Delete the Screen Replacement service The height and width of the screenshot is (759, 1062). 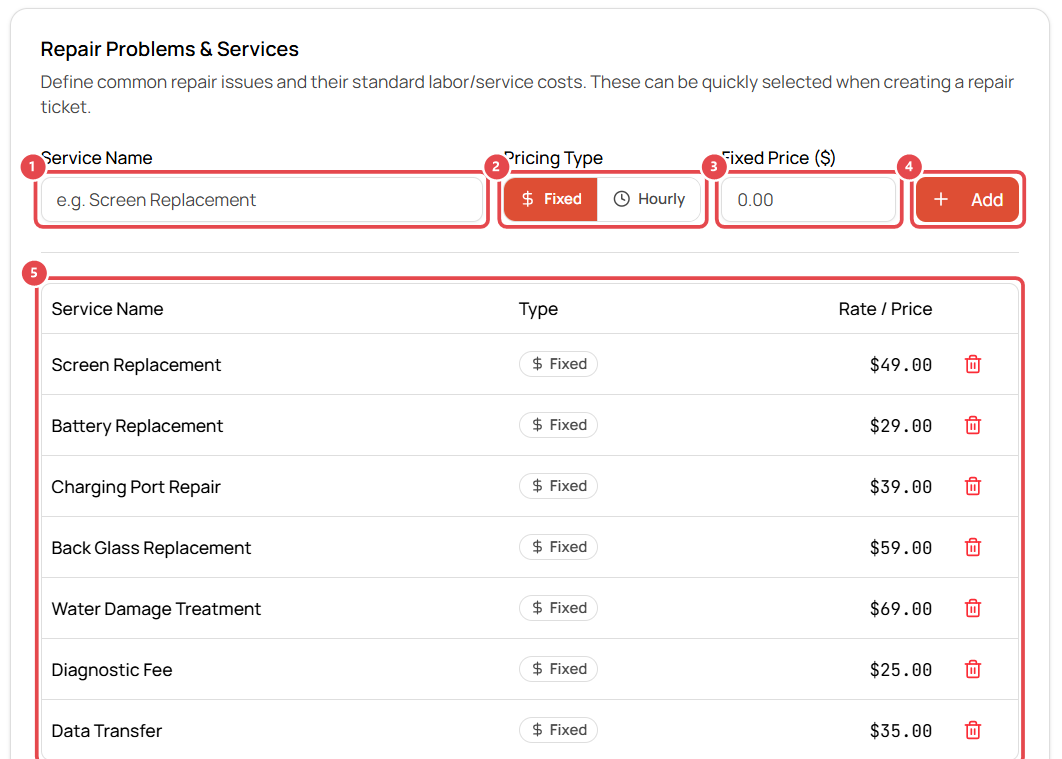click(973, 364)
